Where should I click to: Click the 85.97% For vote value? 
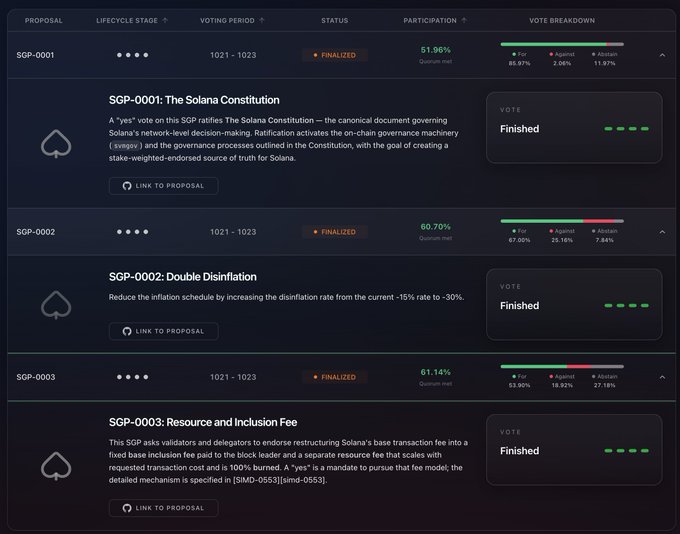tap(519, 63)
